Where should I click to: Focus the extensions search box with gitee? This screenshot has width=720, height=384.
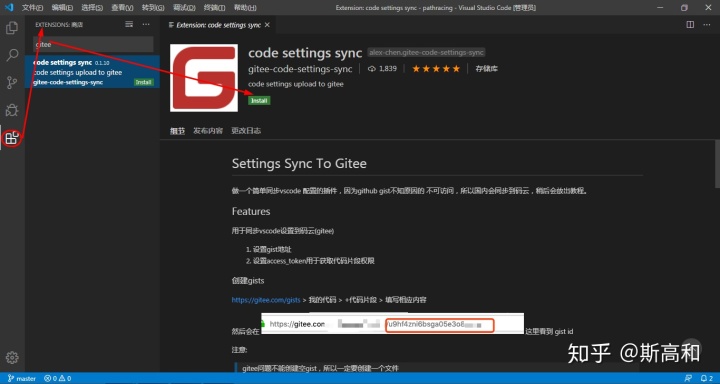[93, 45]
